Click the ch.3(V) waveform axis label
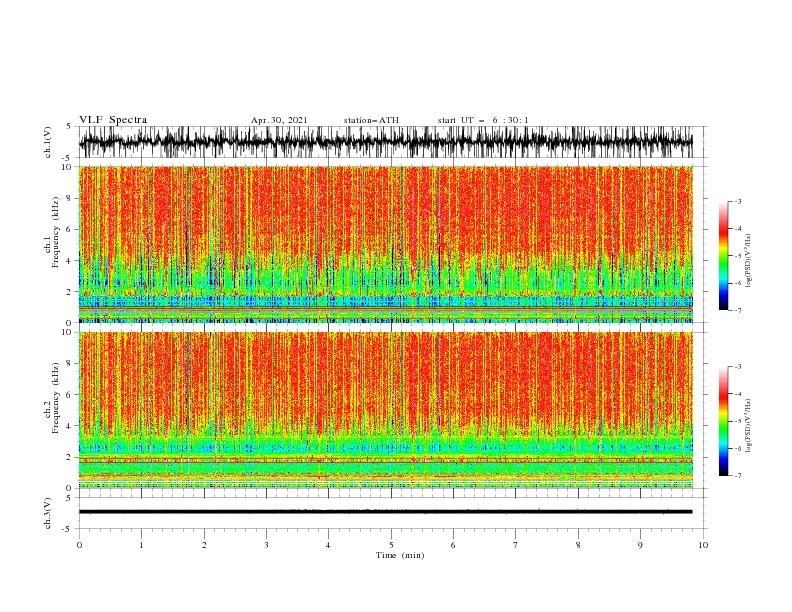The image size is (792, 612). click(48, 513)
